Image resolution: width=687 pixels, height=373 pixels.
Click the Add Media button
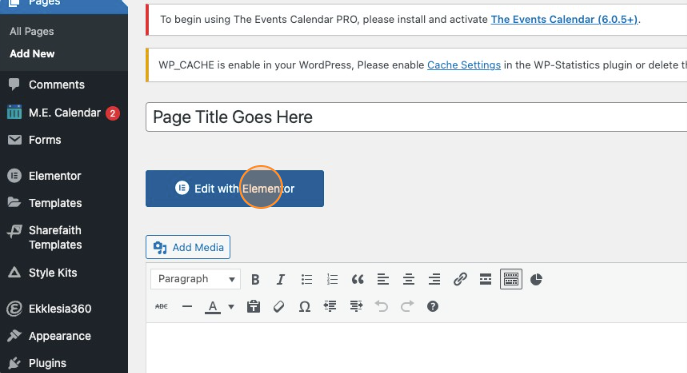188,247
